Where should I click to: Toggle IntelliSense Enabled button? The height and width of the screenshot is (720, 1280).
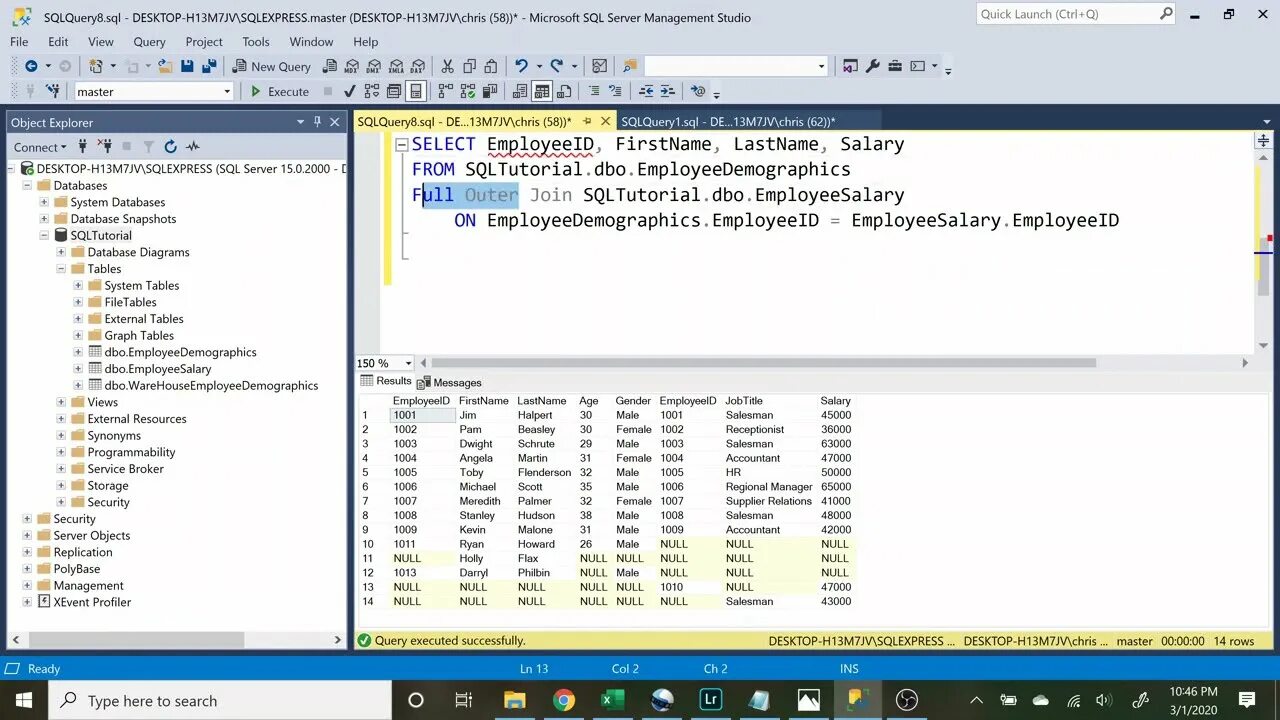coord(416,91)
